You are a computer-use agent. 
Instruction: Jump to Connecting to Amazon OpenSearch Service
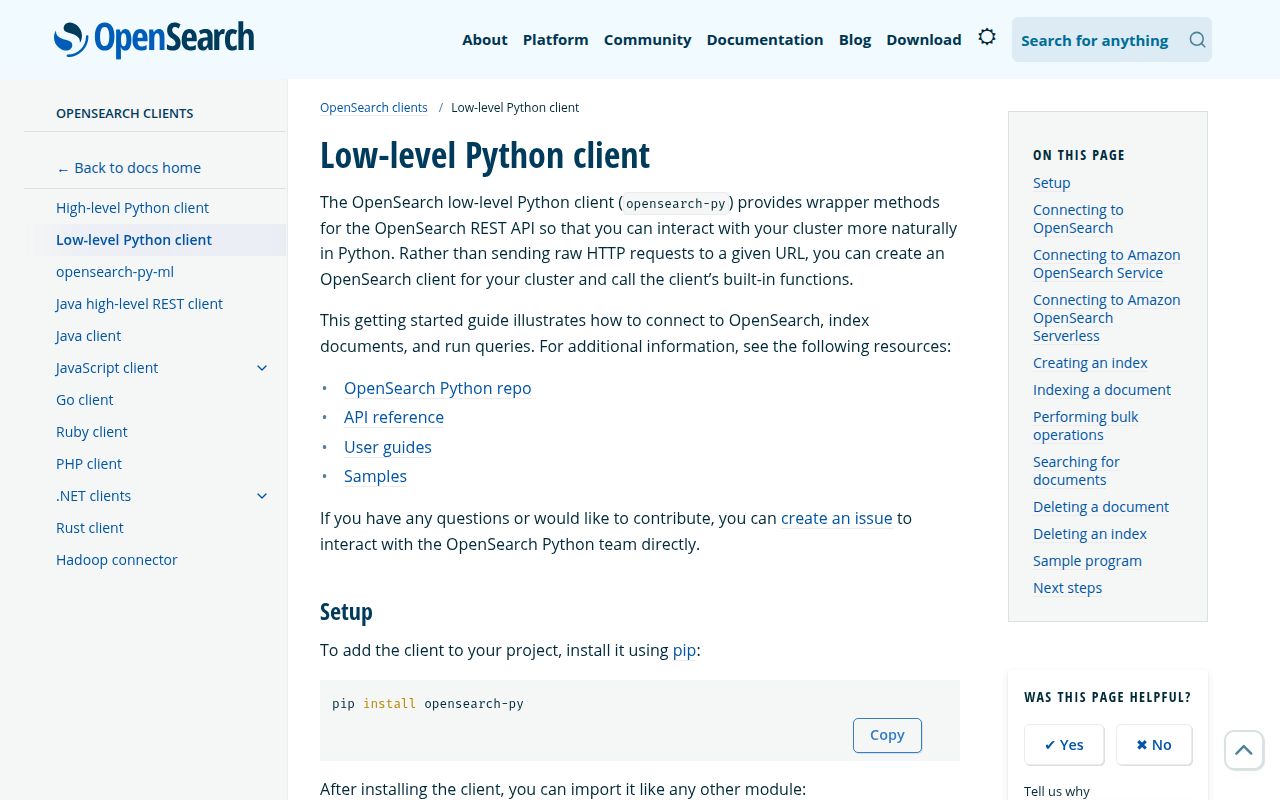click(x=1107, y=264)
